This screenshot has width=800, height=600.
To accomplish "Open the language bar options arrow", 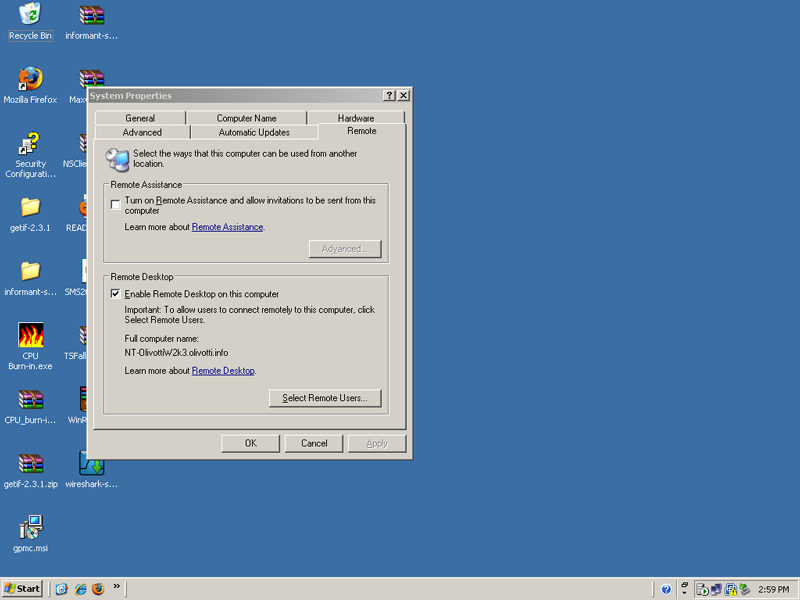I will coord(684,593).
